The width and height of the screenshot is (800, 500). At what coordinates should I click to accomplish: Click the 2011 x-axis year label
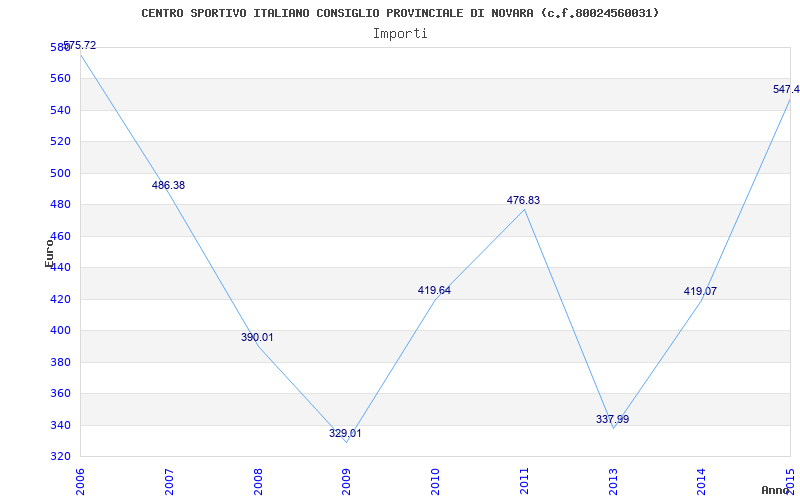coord(524,481)
